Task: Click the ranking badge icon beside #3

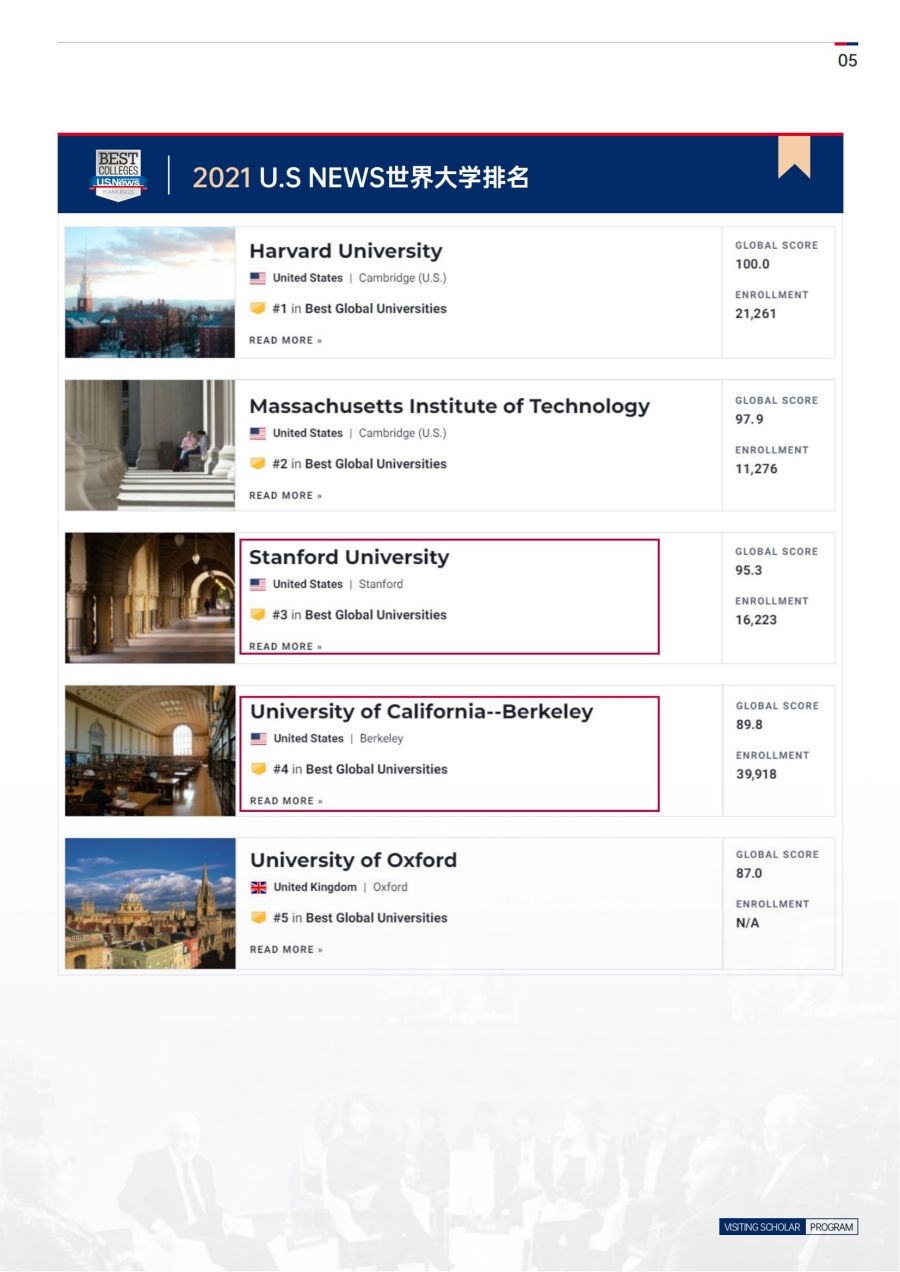Action: pyautogui.click(x=258, y=614)
